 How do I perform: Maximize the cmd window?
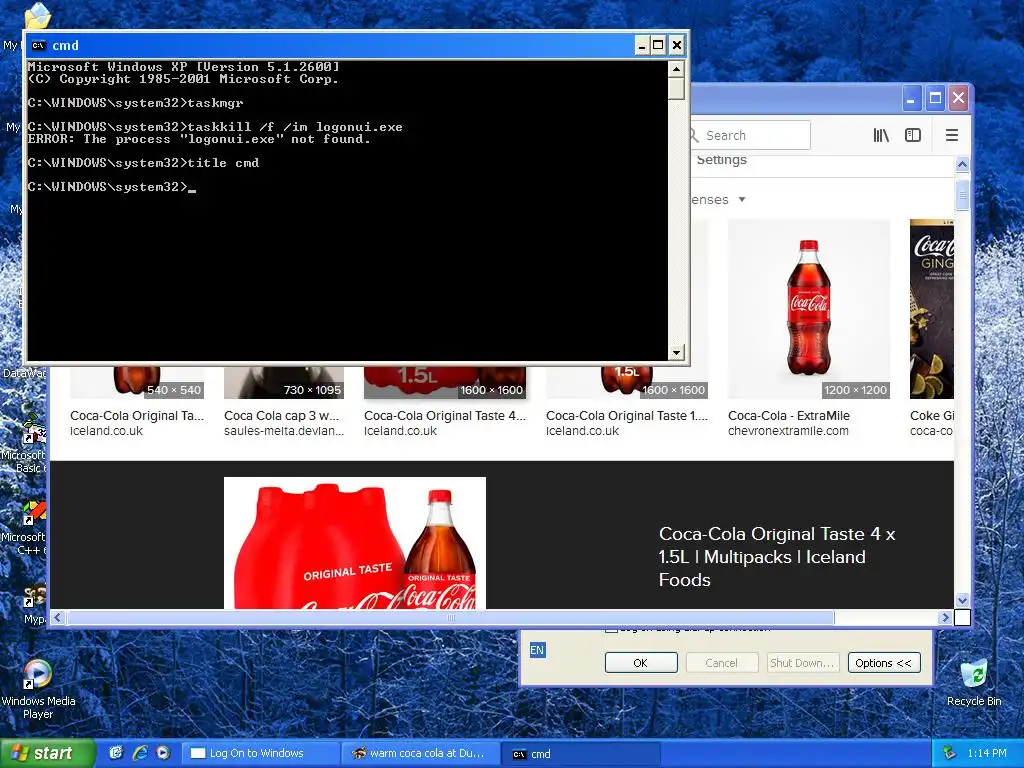pos(658,45)
